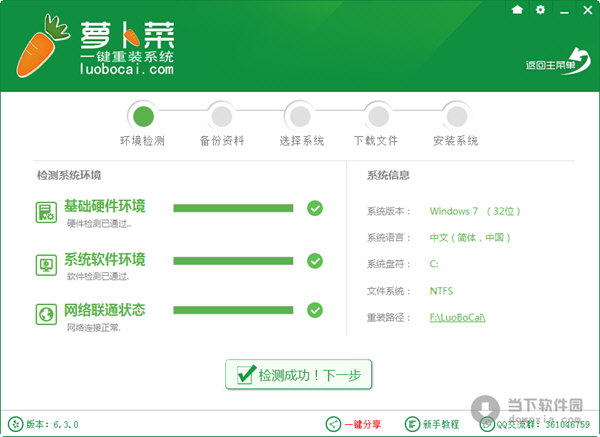Image resolution: width=600 pixels, height=437 pixels.
Task: Click 返回主菜单 return arrow button
Action: pos(558,62)
